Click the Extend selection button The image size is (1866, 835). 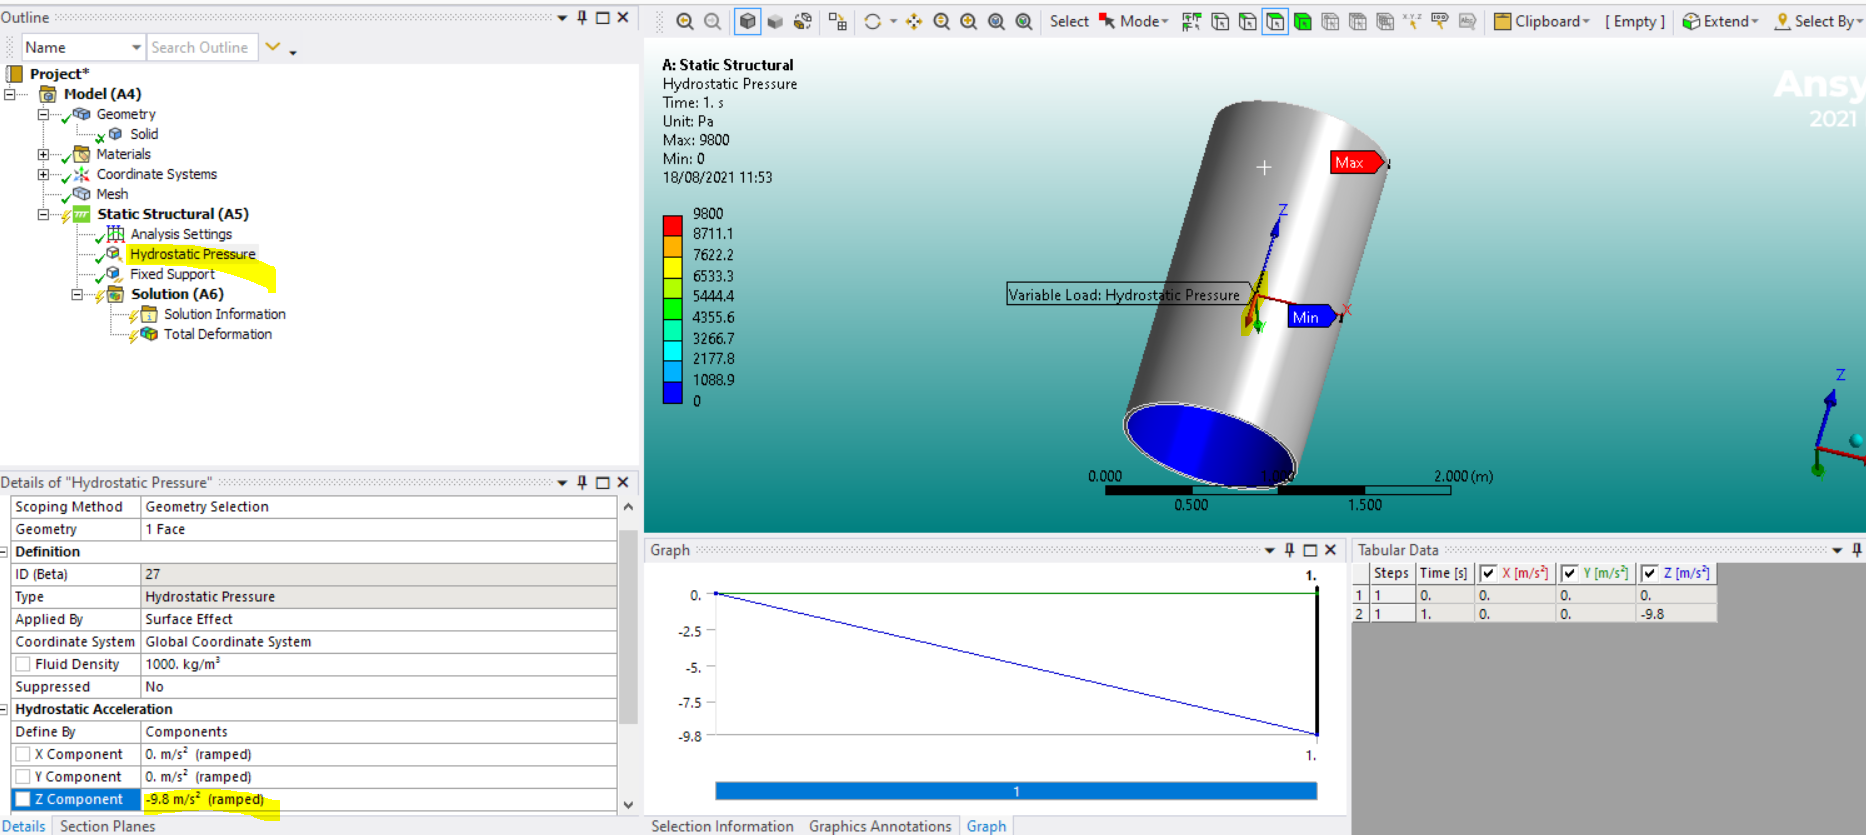(x=1720, y=21)
